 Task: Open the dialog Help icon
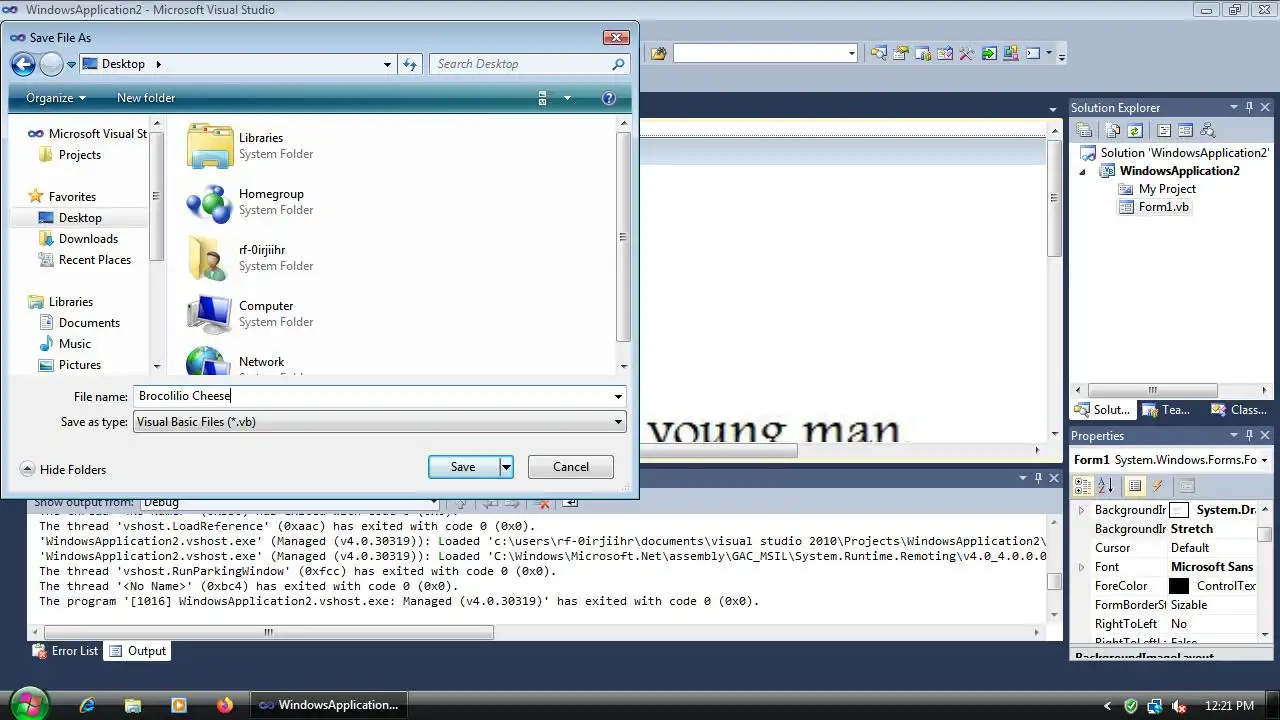click(608, 98)
